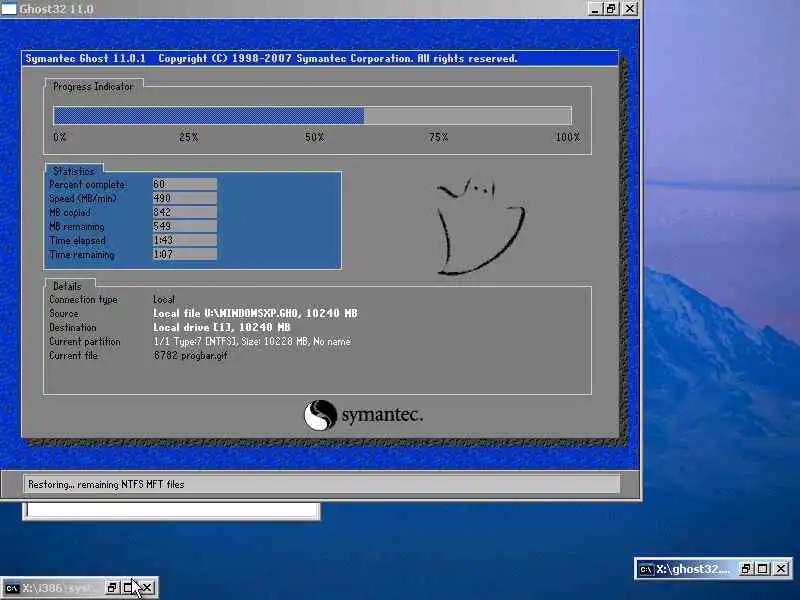Click the MB copied value 842
The height and width of the screenshot is (600, 800).
pyautogui.click(x=185, y=212)
